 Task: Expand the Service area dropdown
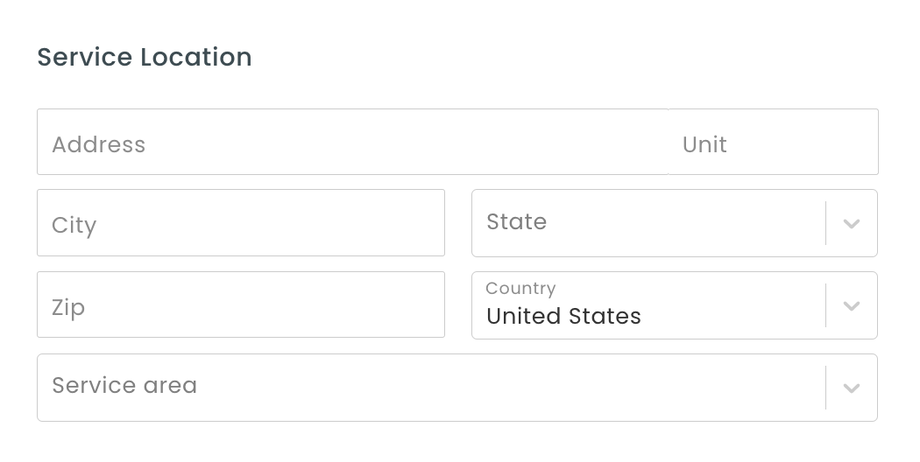click(x=430, y=387)
